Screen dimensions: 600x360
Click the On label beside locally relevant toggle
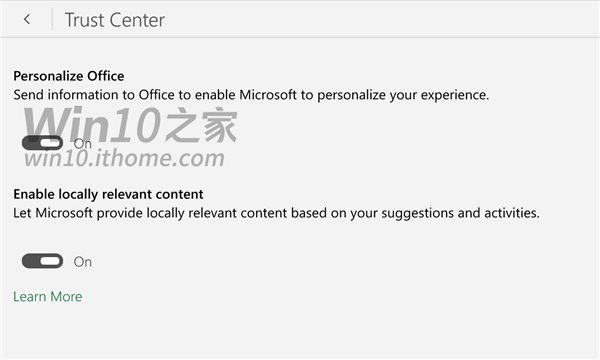[83, 262]
